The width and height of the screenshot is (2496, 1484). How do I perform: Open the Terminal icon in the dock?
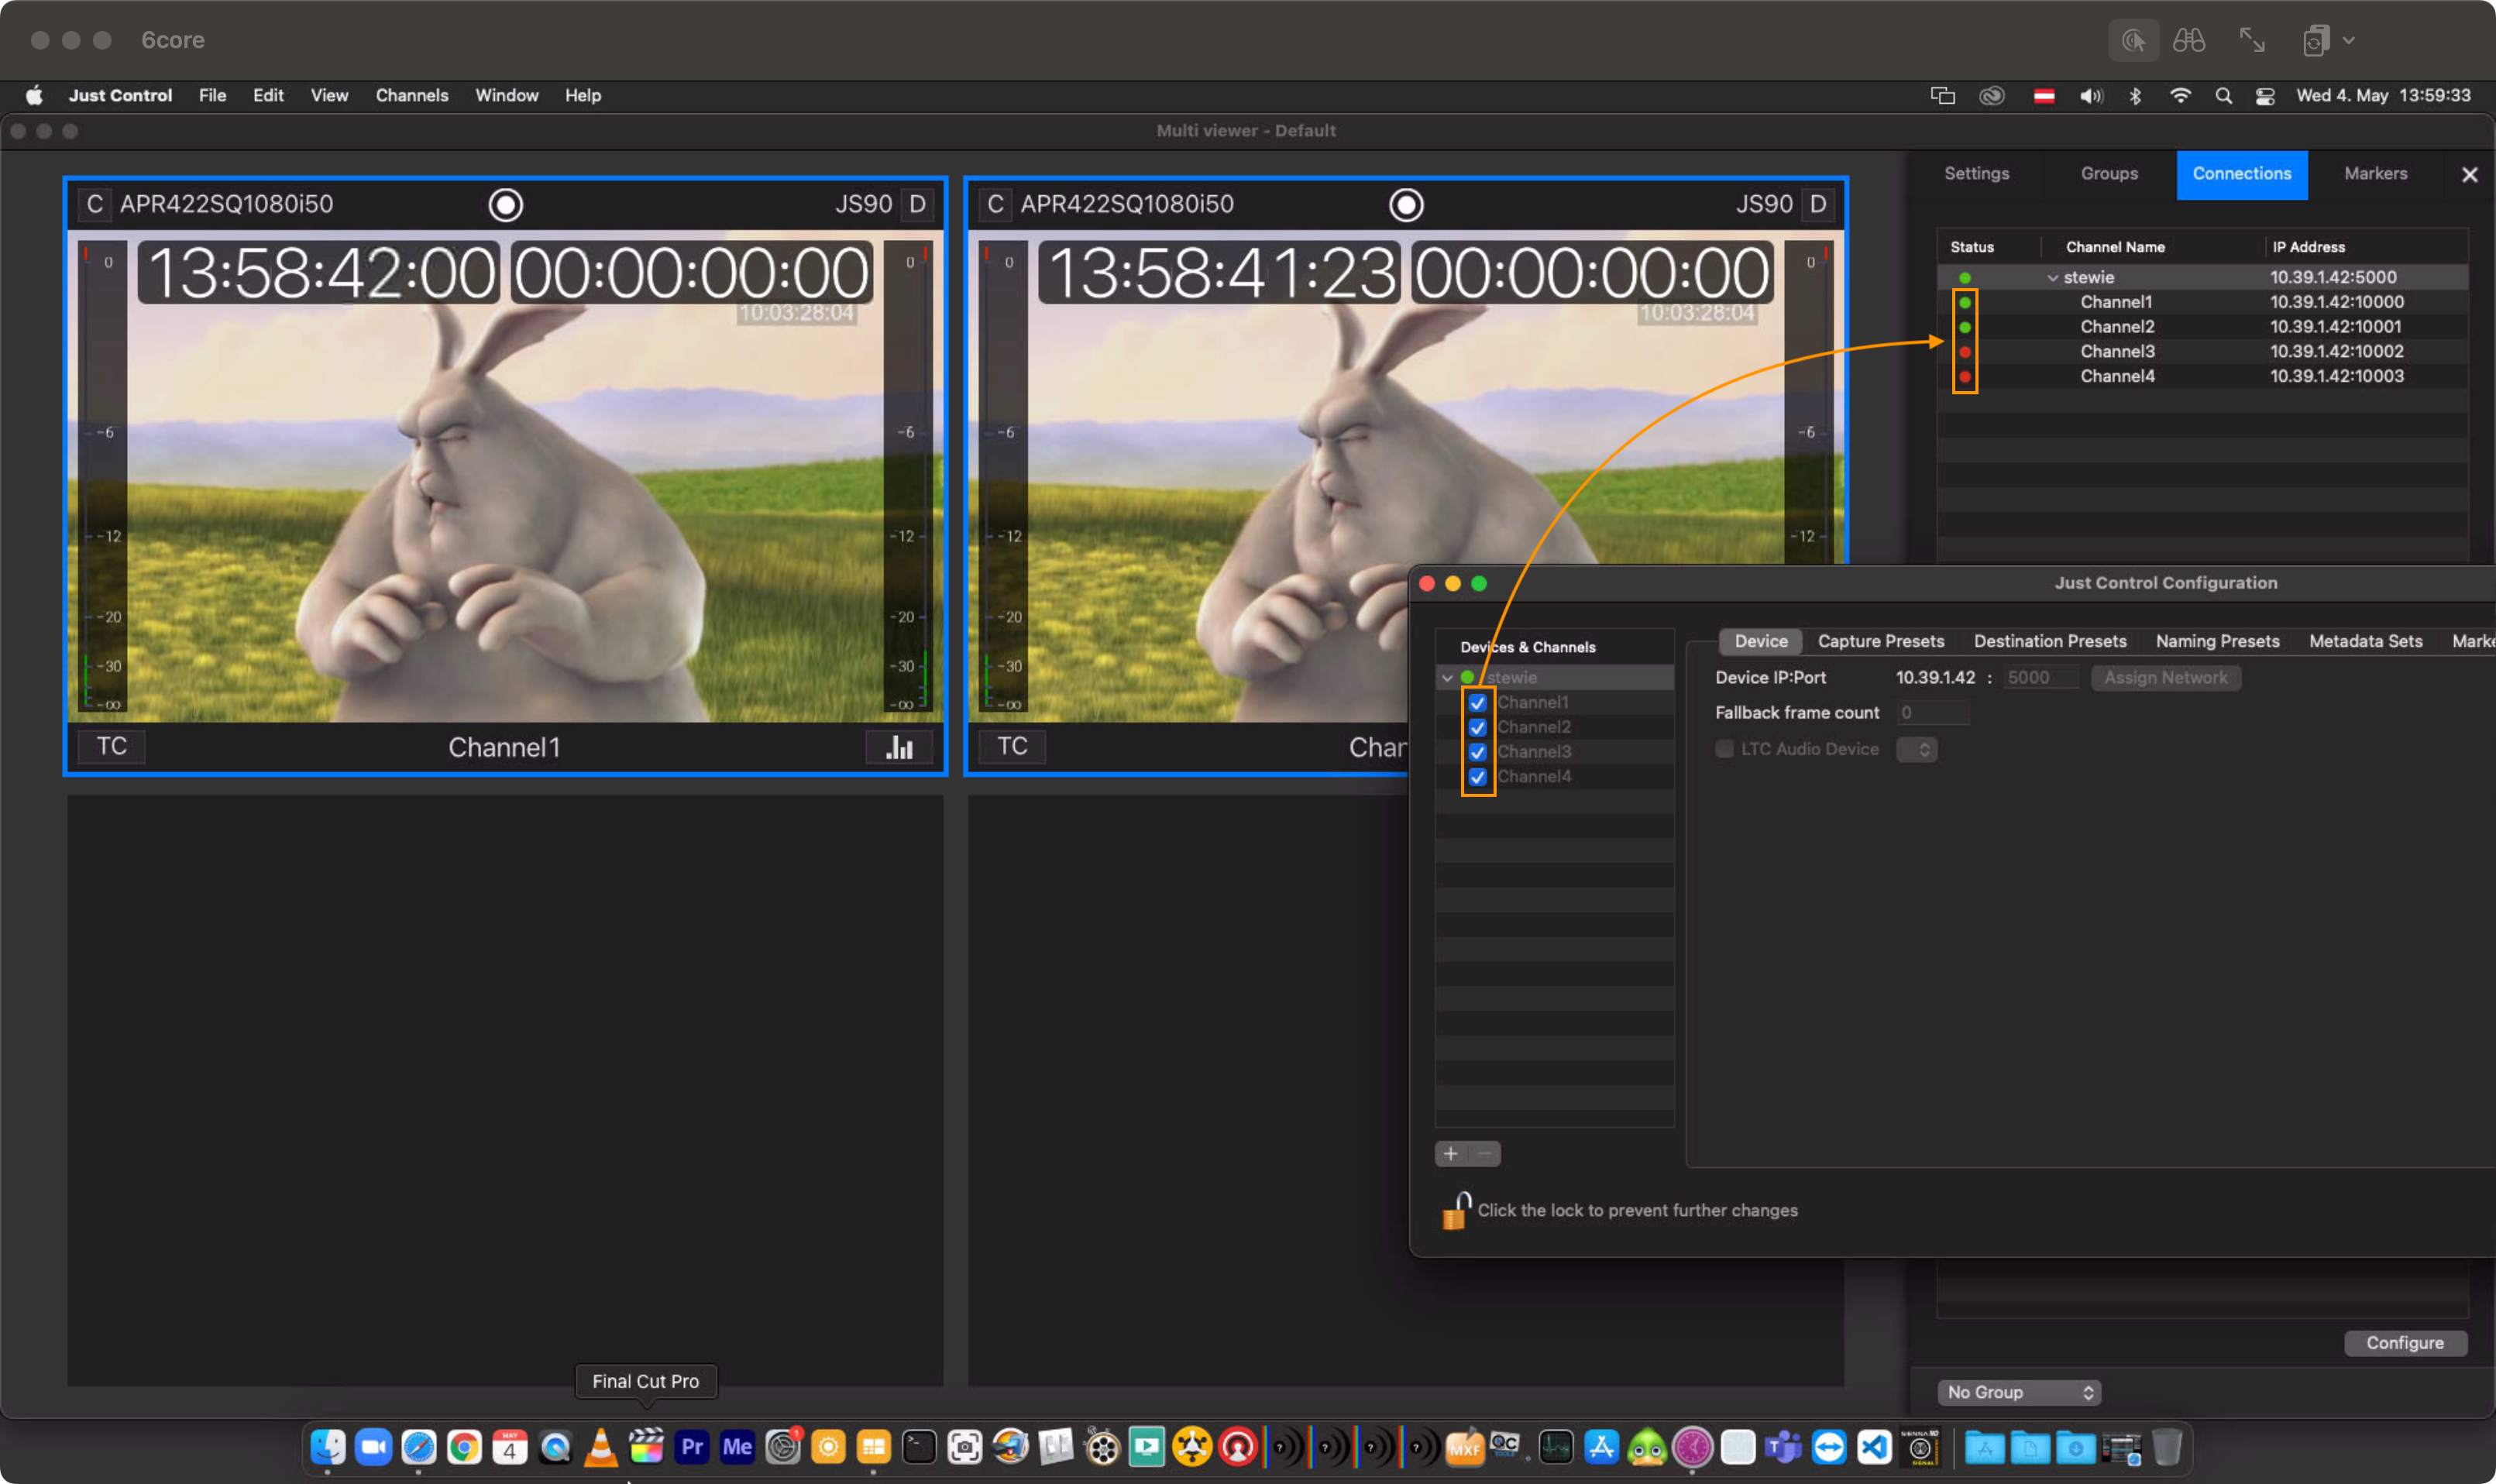919,1447
